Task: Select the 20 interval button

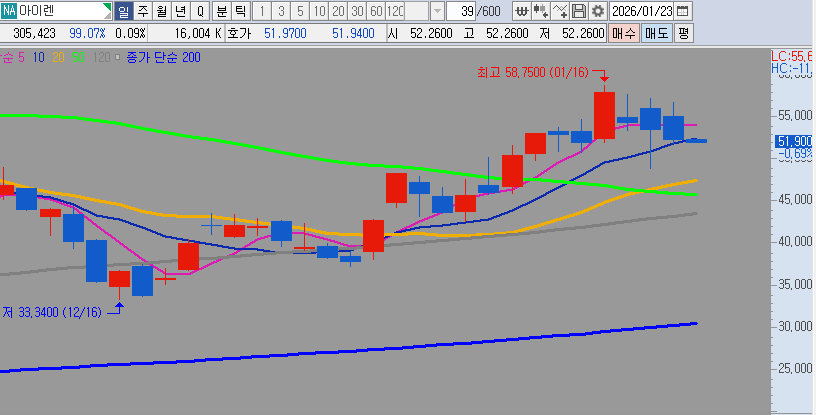Action: tap(338, 11)
